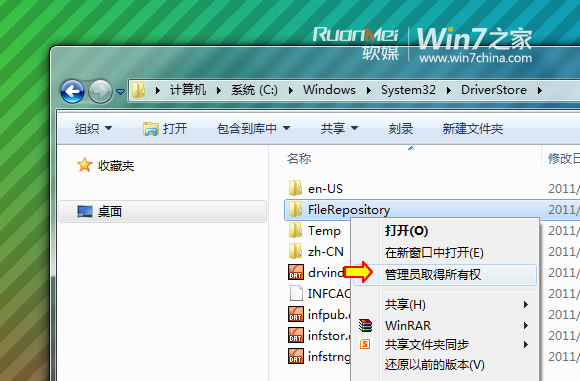This screenshot has width=580, height=381.
Task: Select the infstor DAT file
Action: click(329, 336)
